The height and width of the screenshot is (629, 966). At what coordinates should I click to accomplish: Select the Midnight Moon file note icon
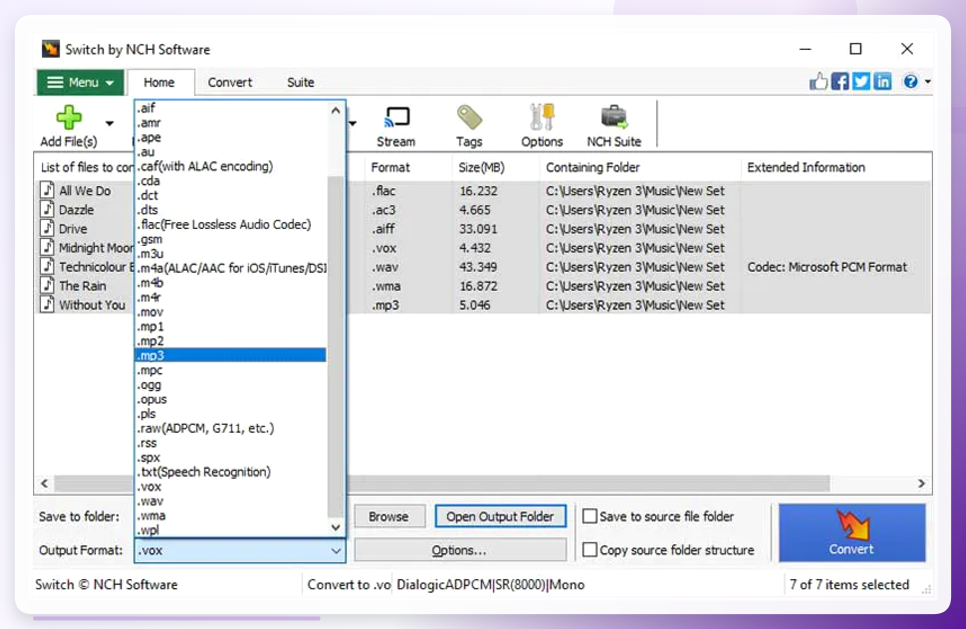[x=47, y=247]
